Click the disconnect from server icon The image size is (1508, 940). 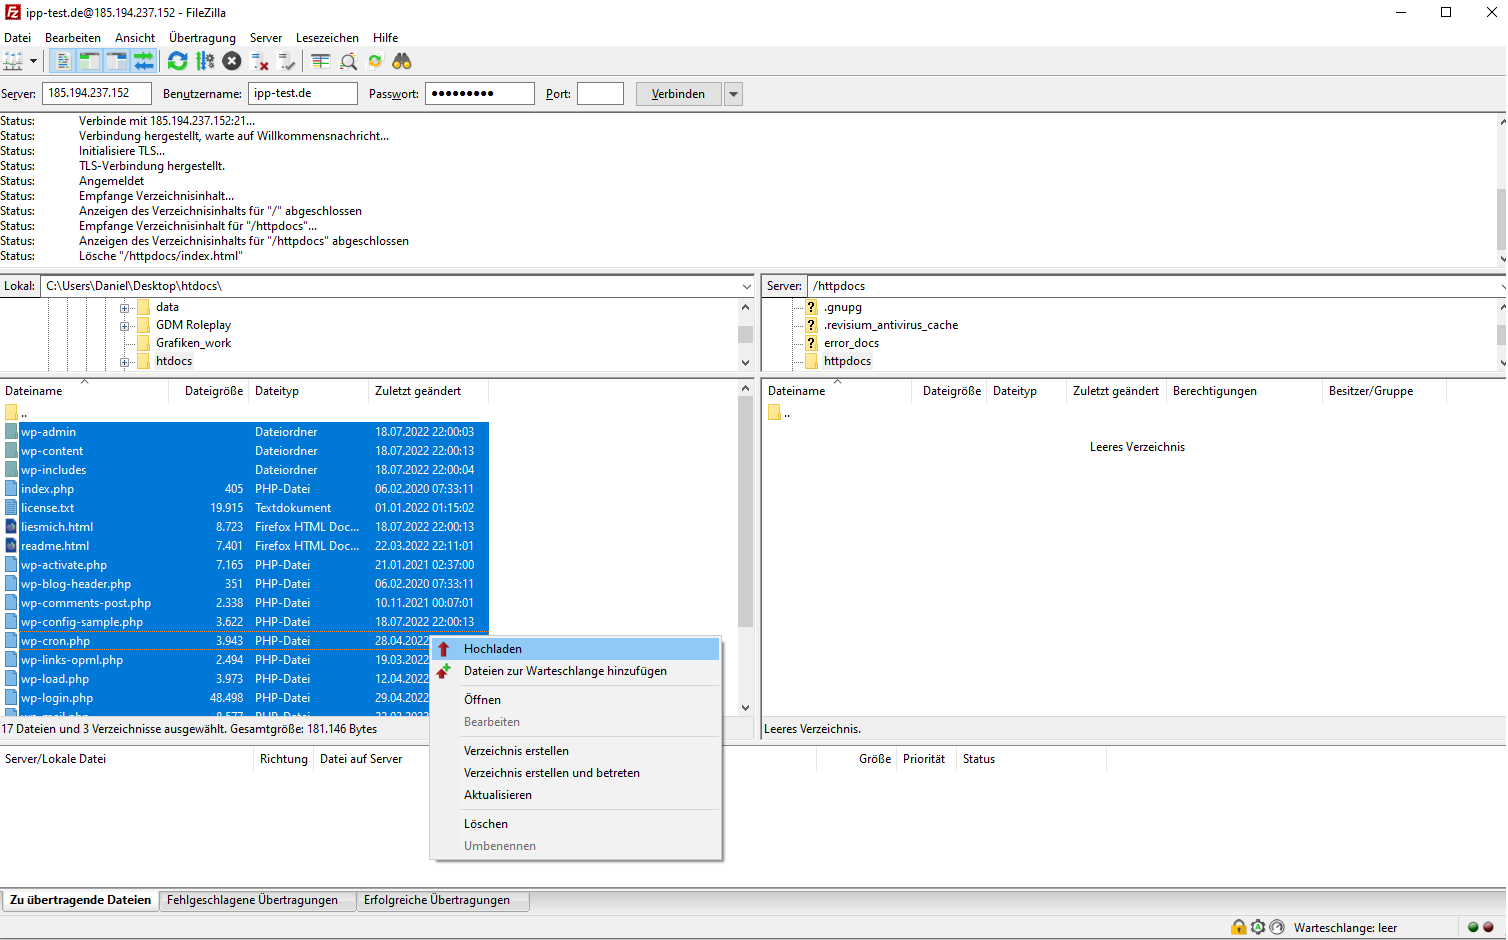(260, 61)
